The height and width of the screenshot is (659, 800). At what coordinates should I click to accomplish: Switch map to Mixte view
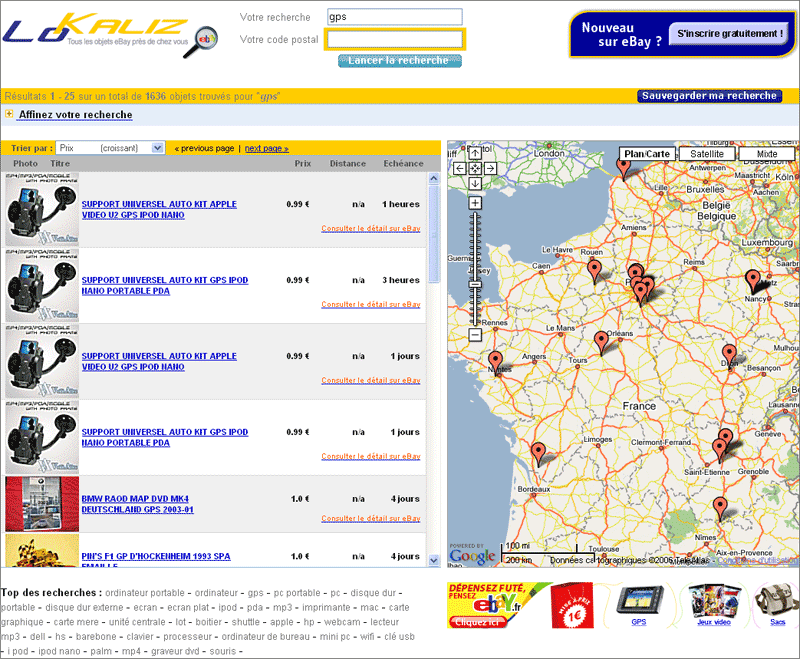(x=767, y=154)
